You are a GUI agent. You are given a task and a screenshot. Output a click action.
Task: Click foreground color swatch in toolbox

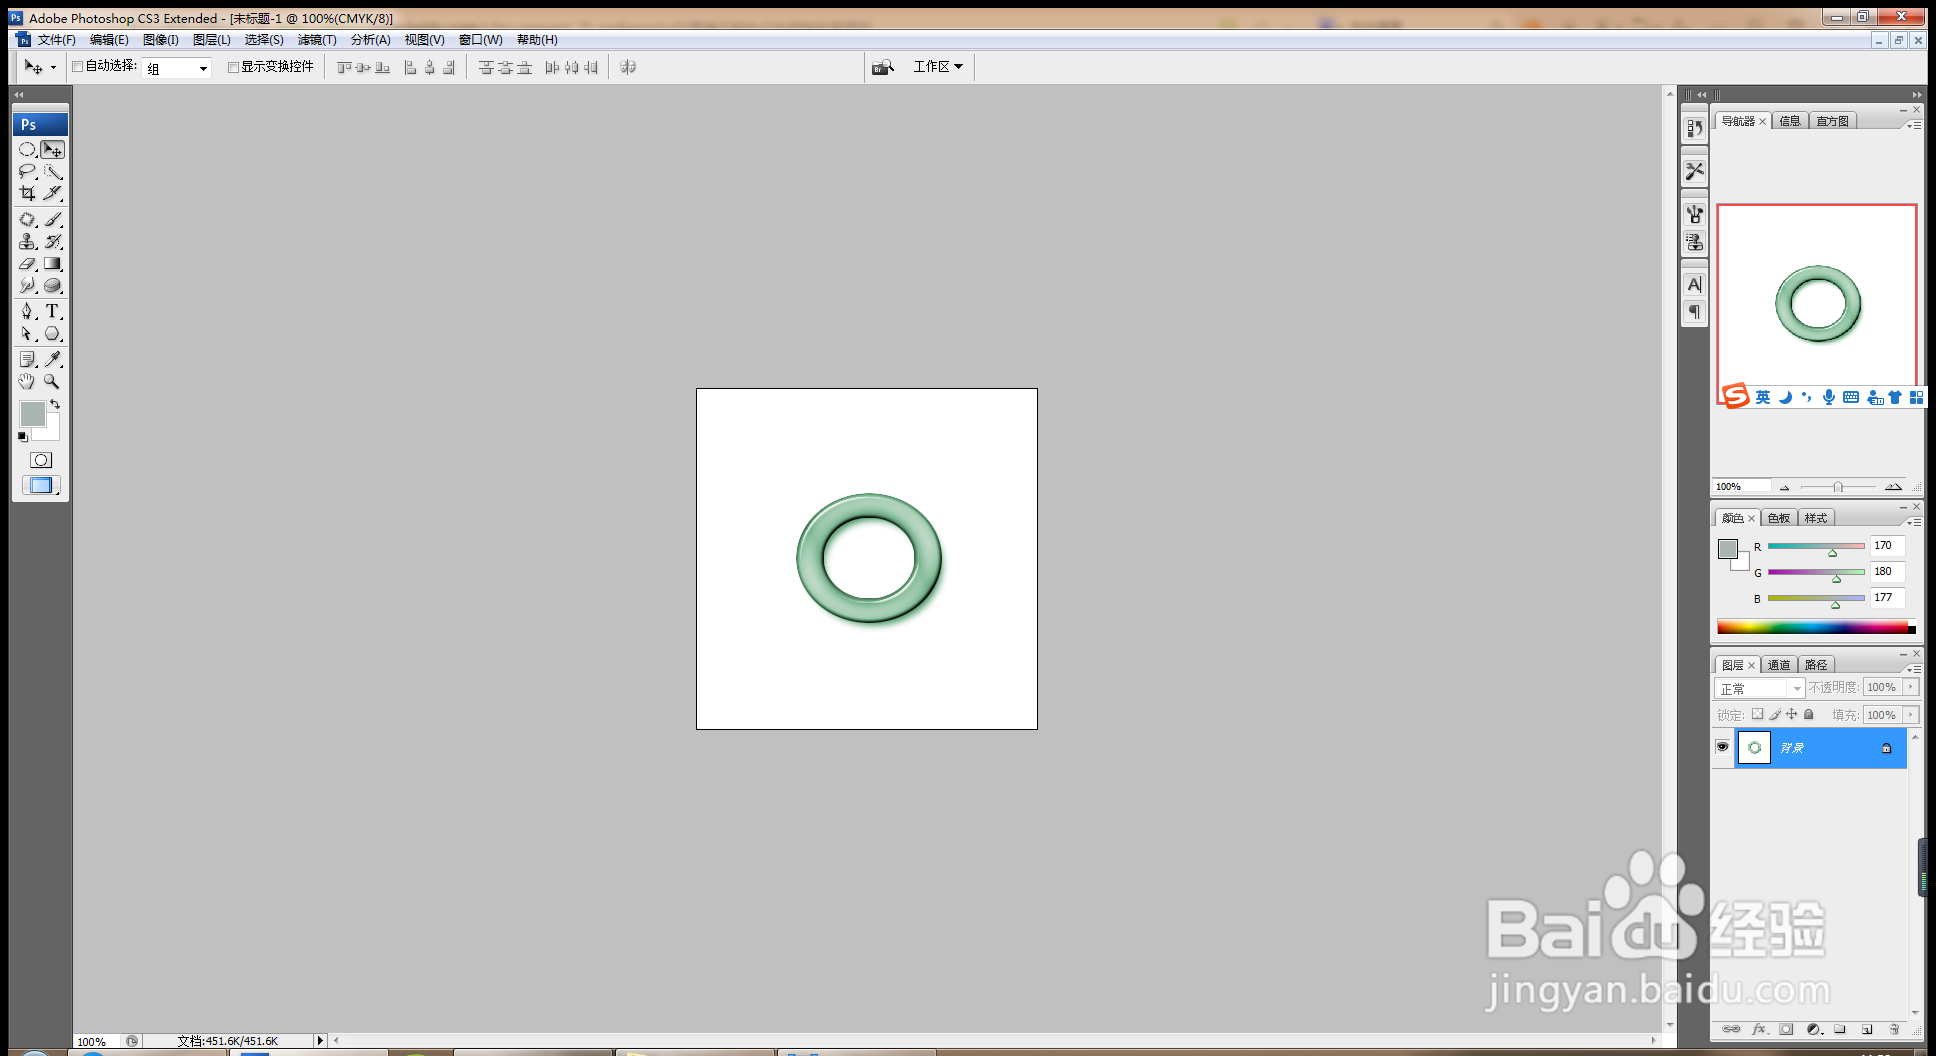pyautogui.click(x=32, y=414)
